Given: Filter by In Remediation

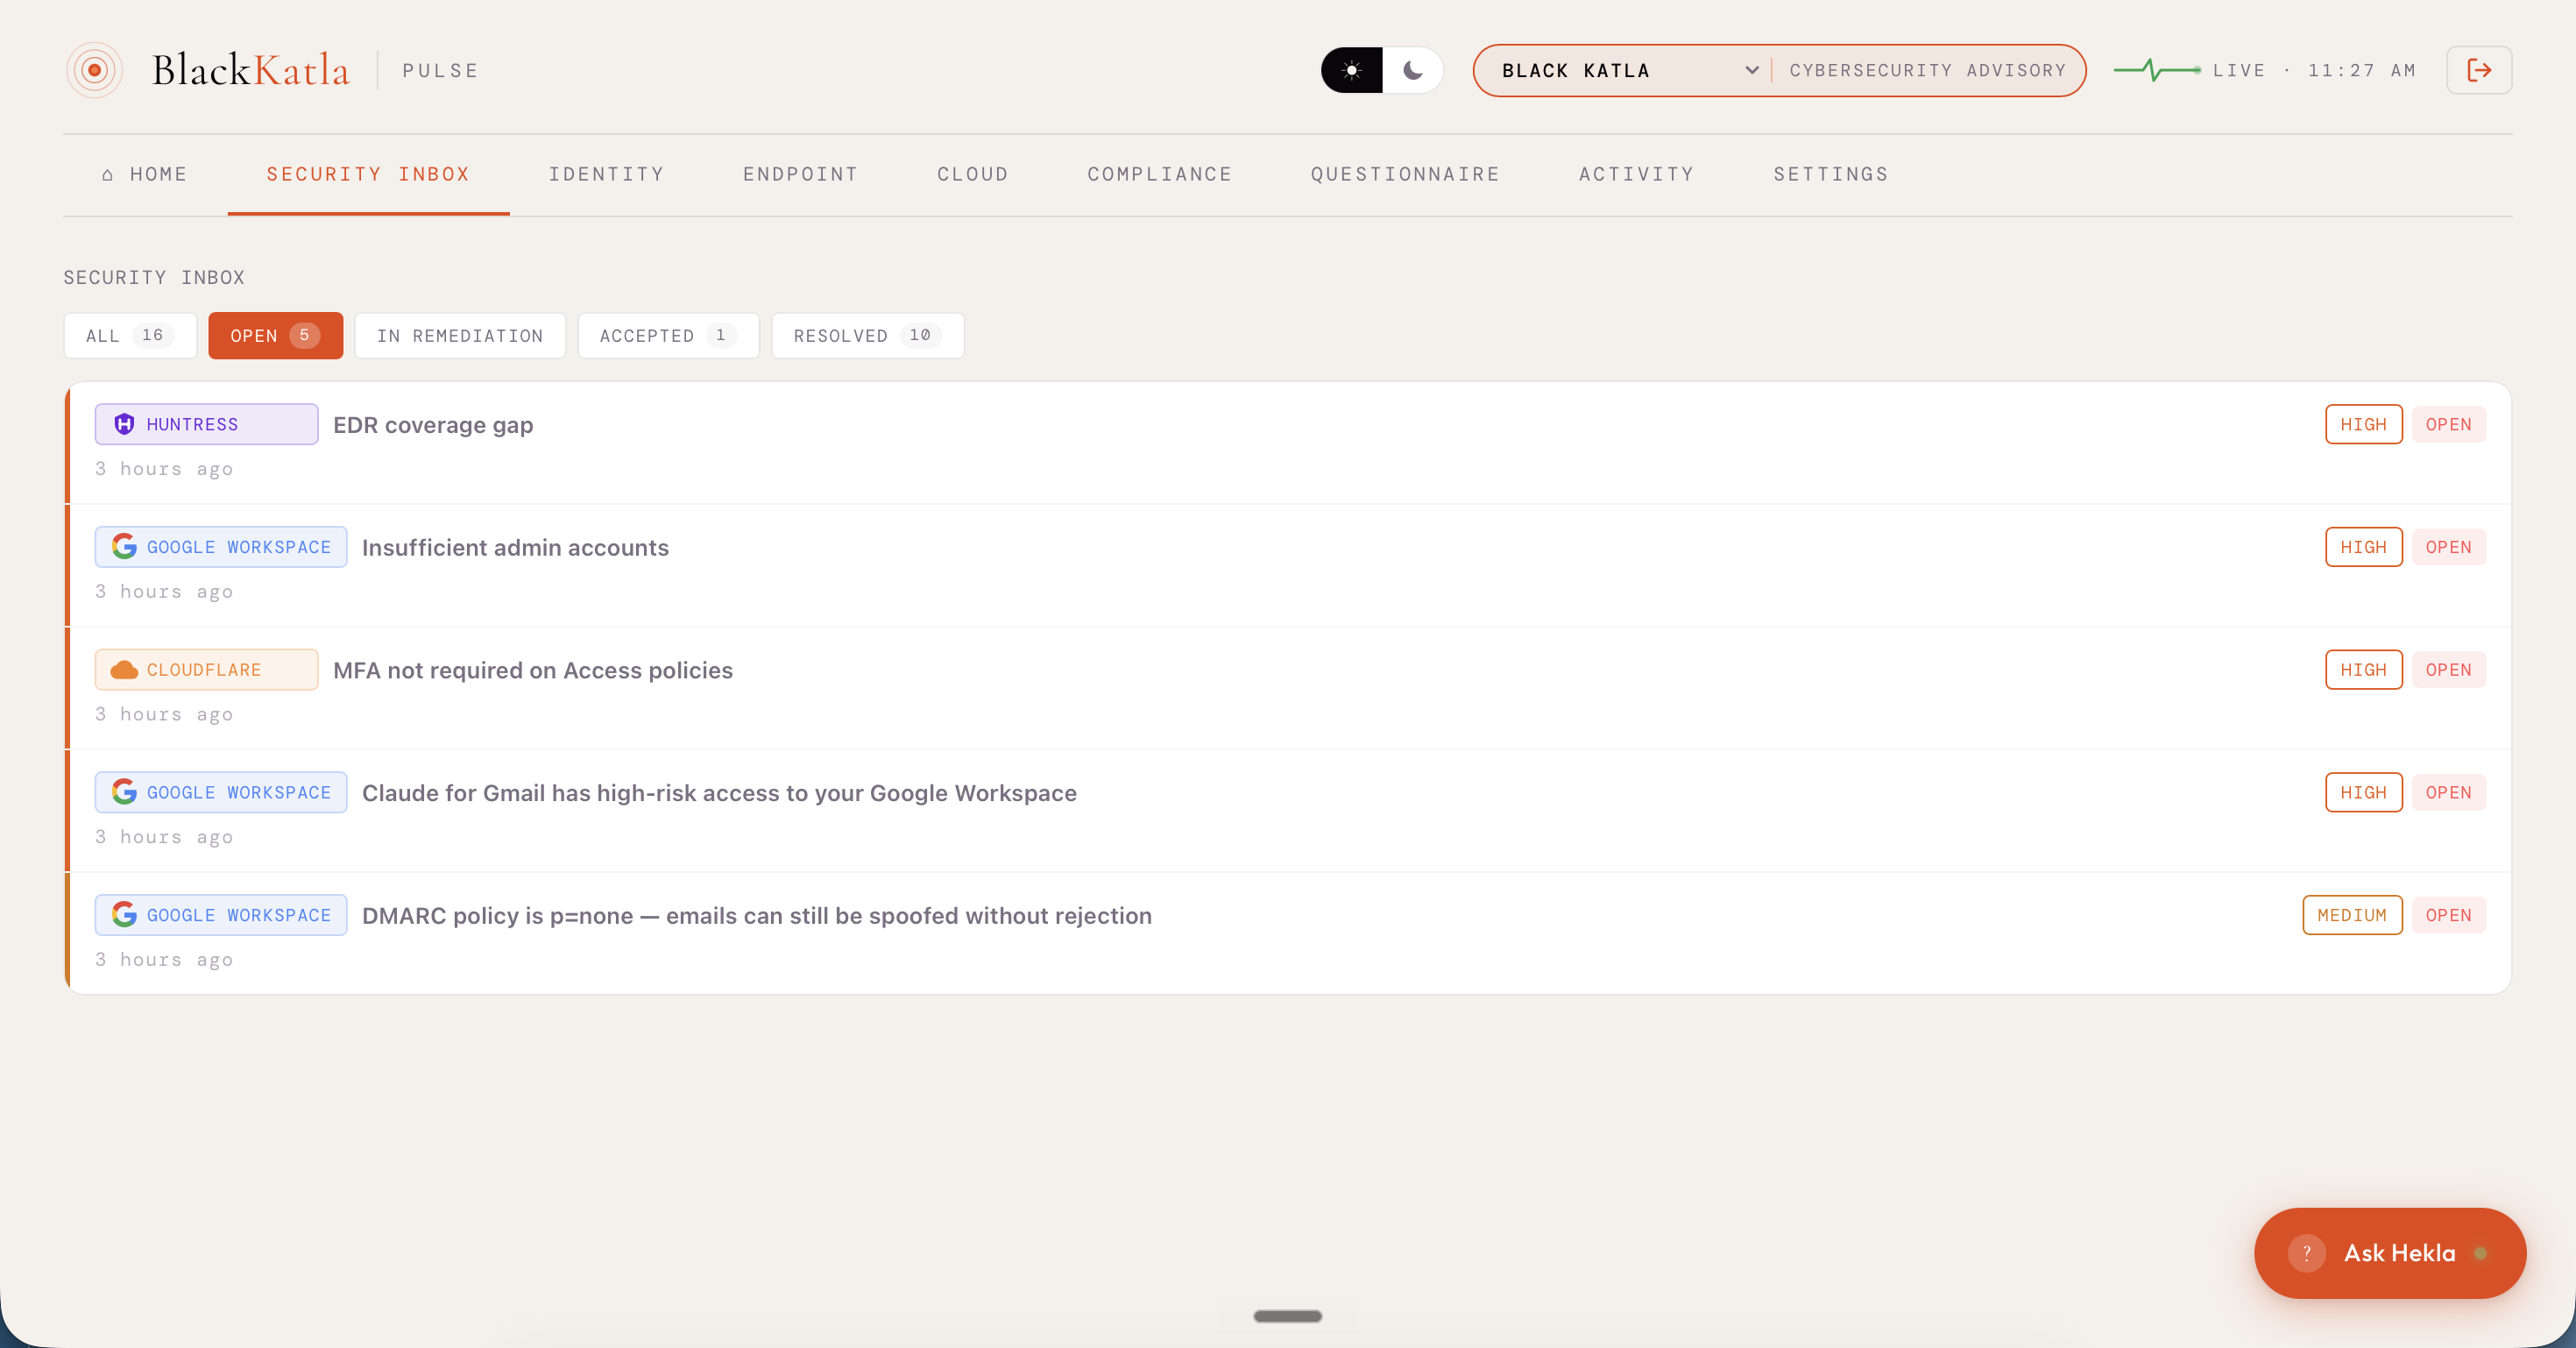Looking at the screenshot, I should click(460, 335).
